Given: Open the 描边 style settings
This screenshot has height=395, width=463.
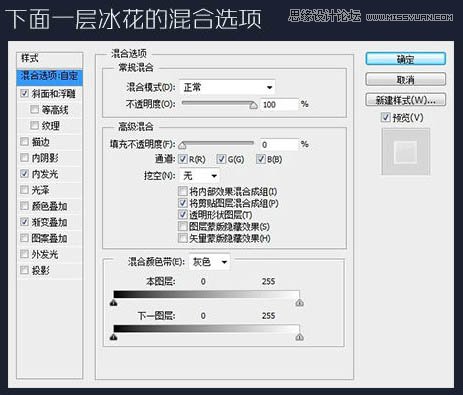Looking at the screenshot, I should (40, 142).
